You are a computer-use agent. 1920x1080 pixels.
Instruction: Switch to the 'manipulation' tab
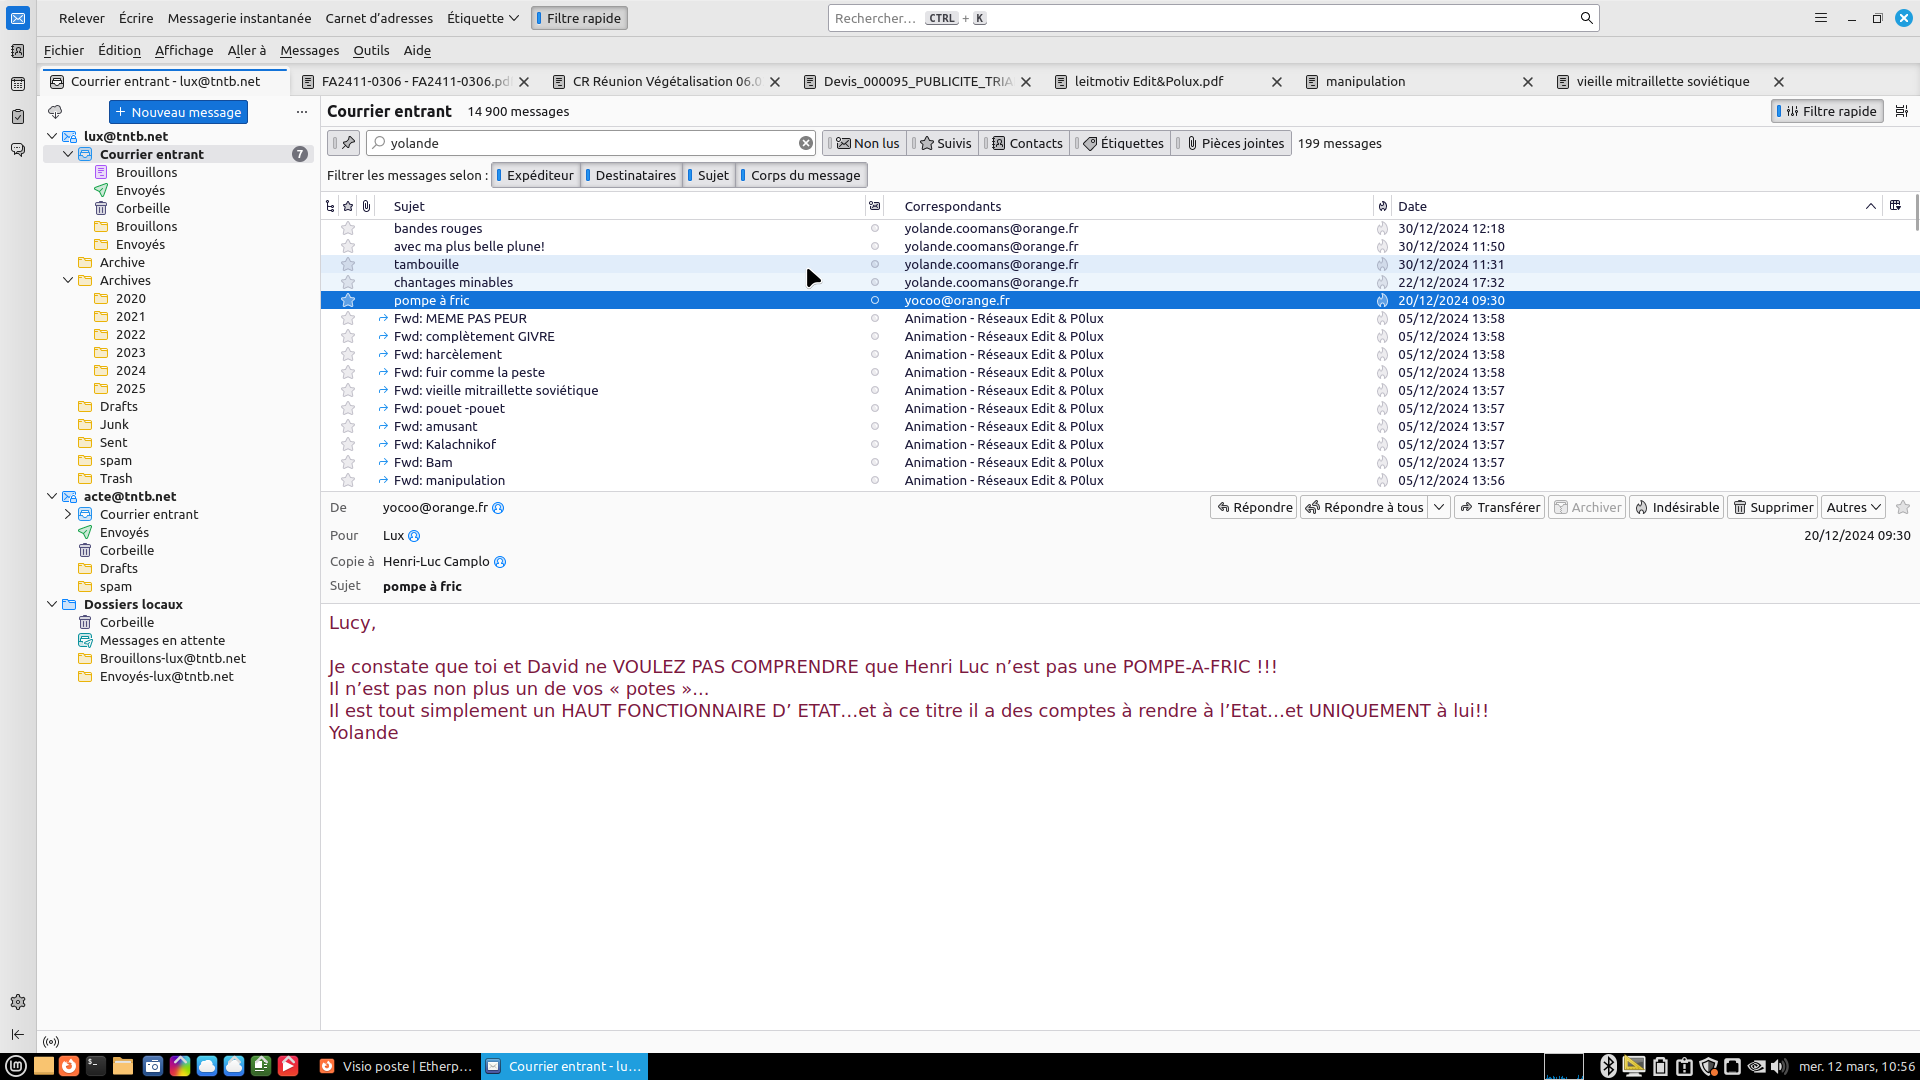click(1365, 81)
